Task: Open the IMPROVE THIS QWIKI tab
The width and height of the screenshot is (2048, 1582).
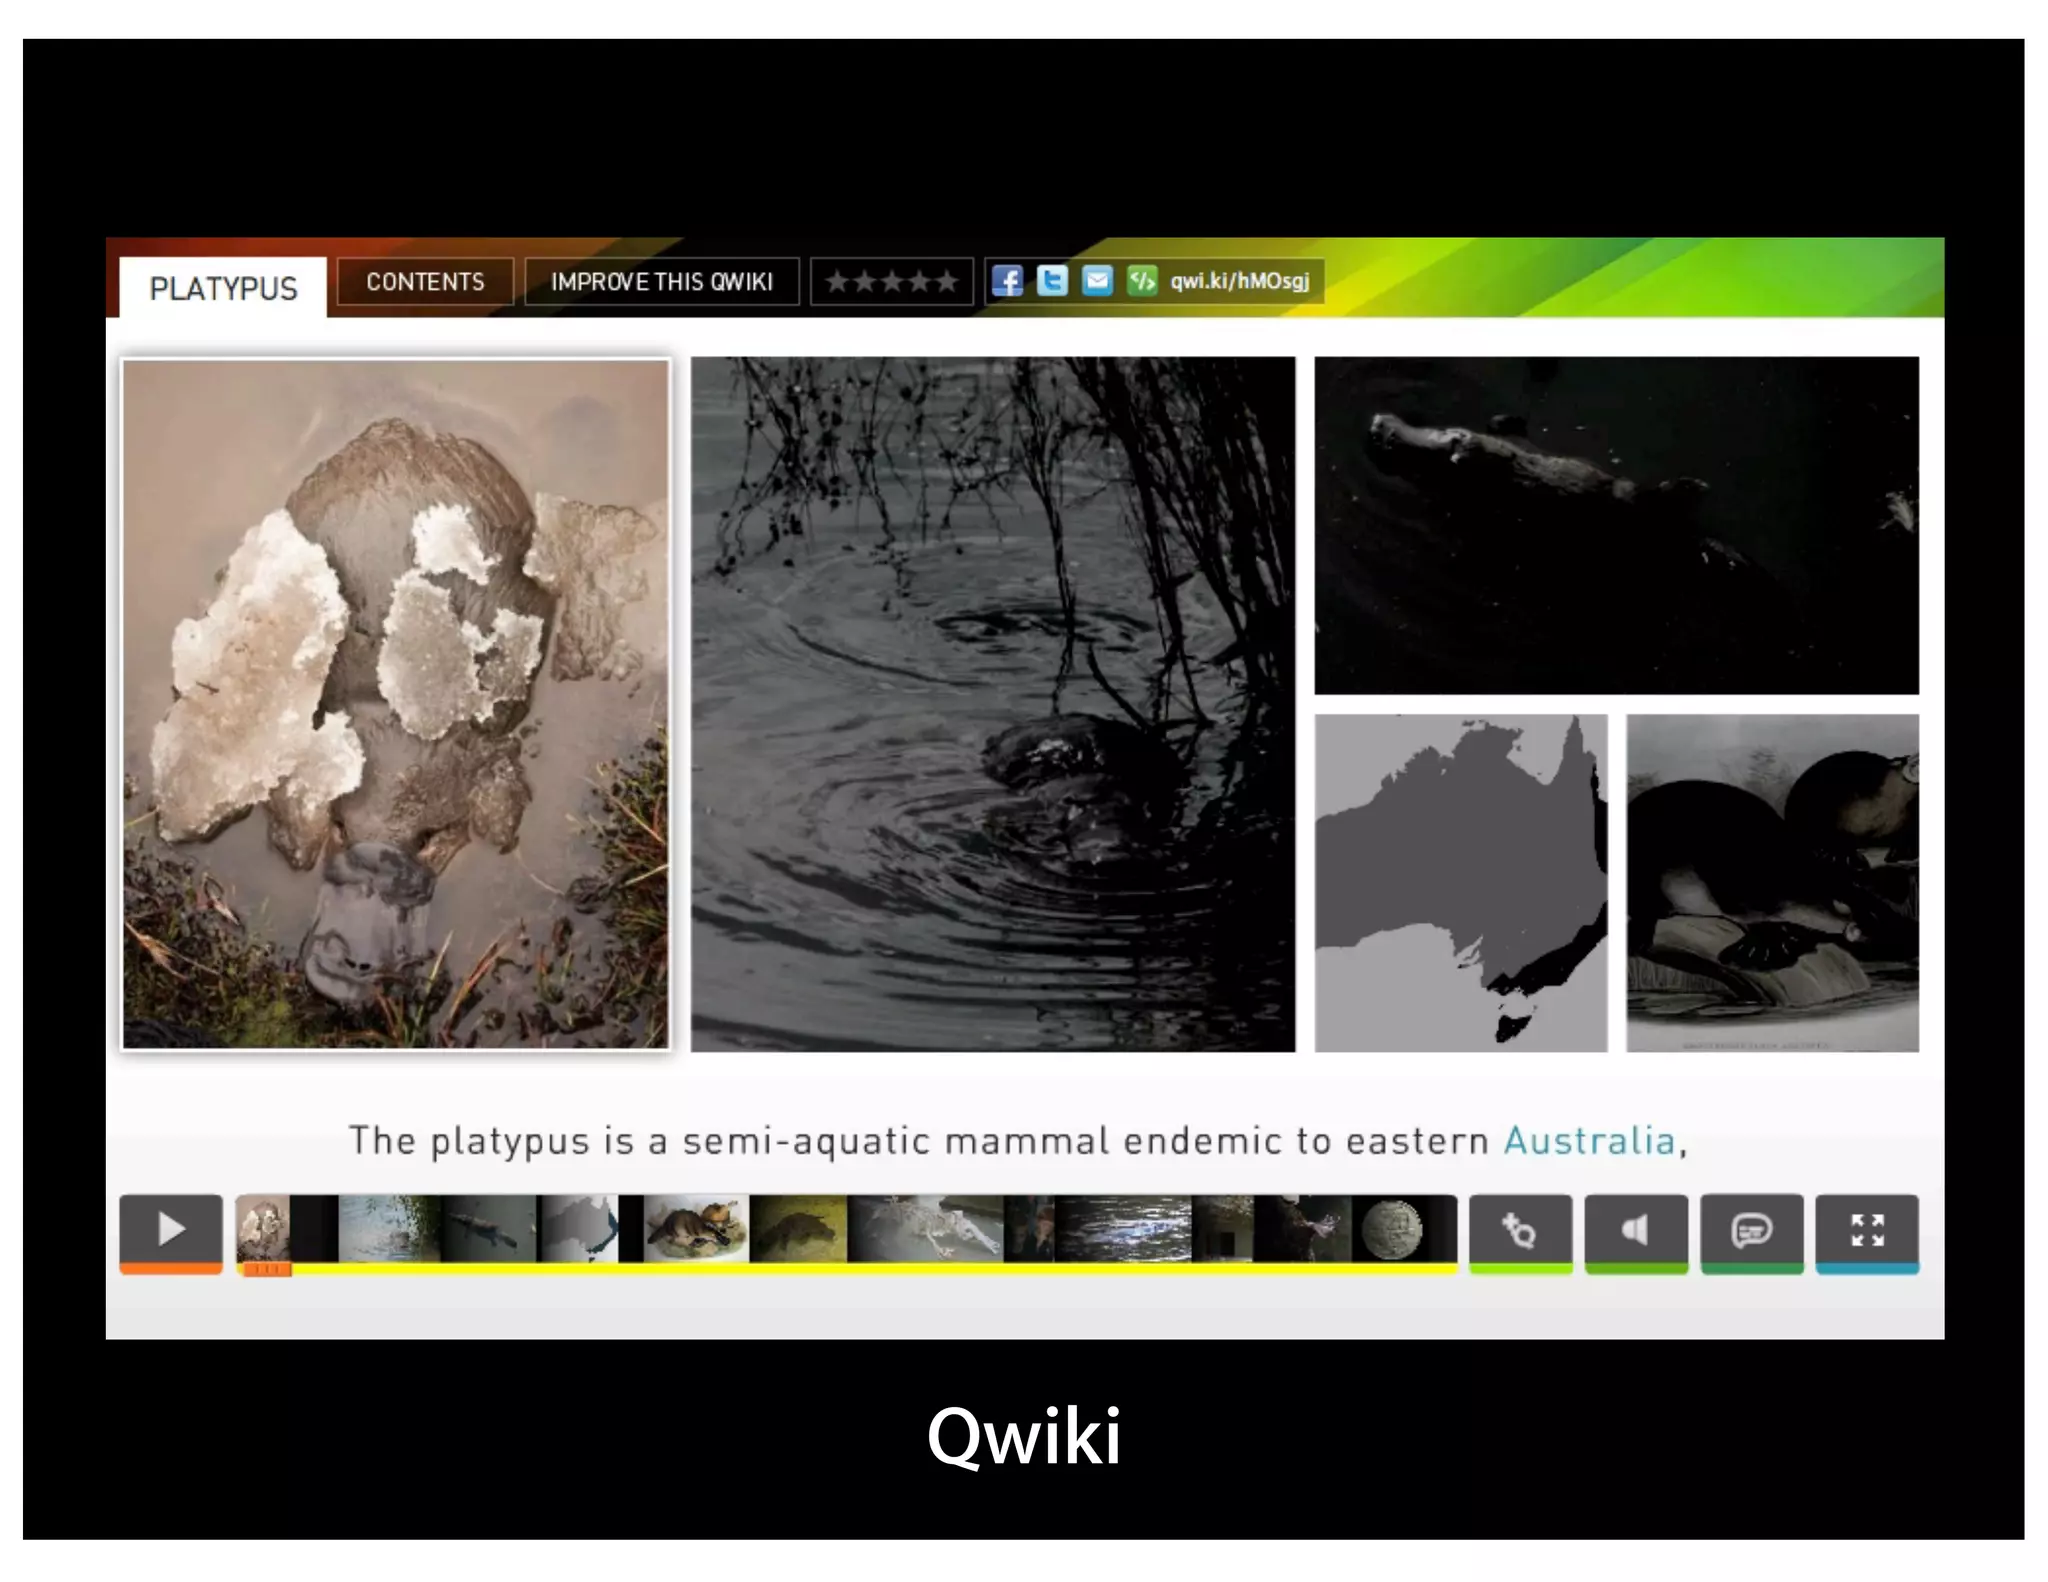Action: [x=662, y=282]
